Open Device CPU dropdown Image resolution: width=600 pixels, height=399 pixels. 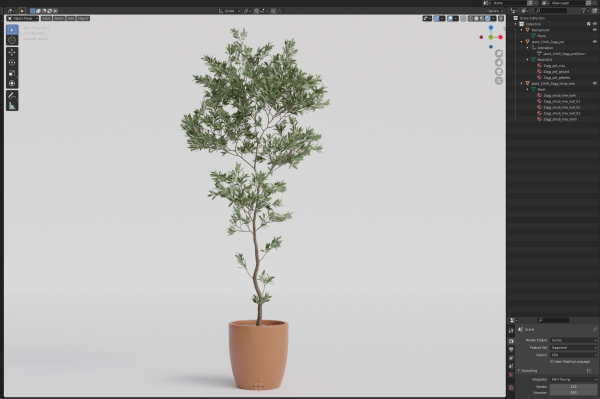pos(573,355)
